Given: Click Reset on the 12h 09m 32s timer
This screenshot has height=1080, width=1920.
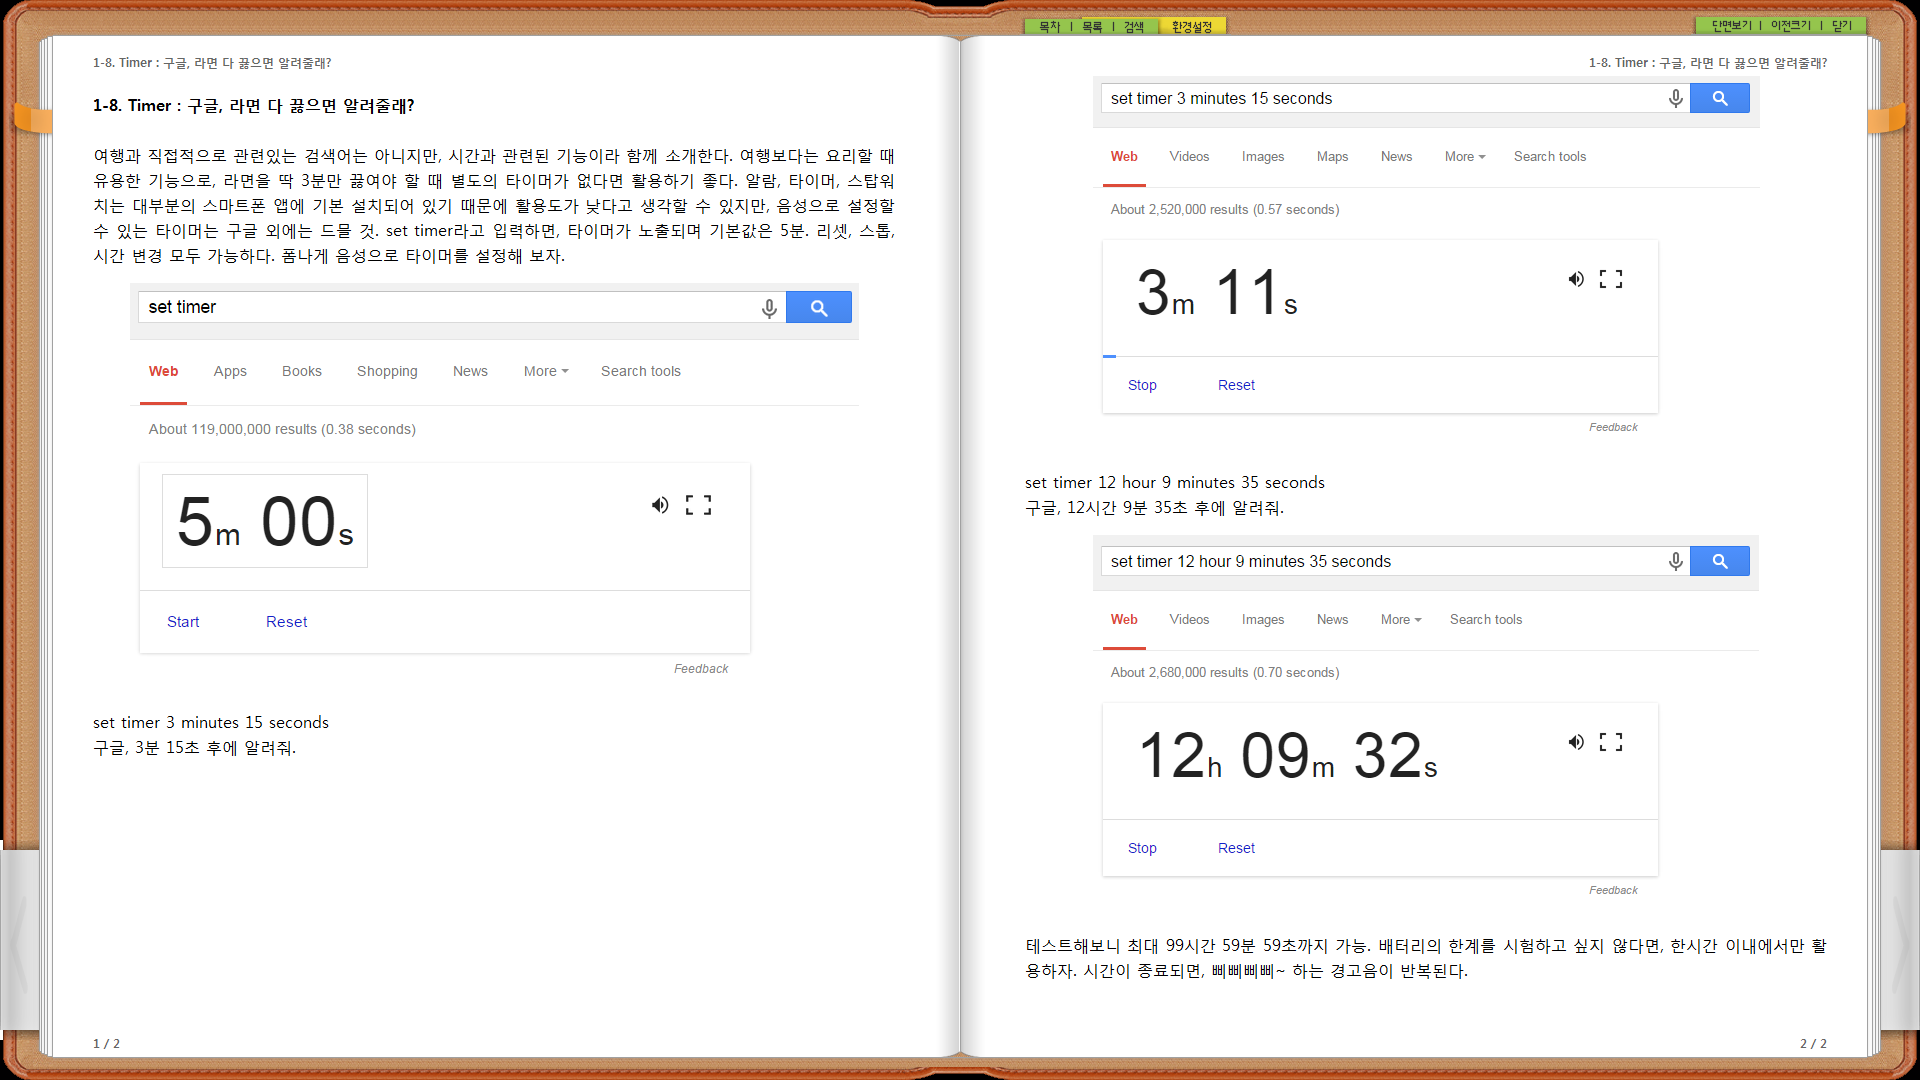Looking at the screenshot, I should pyautogui.click(x=1236, y=848).
